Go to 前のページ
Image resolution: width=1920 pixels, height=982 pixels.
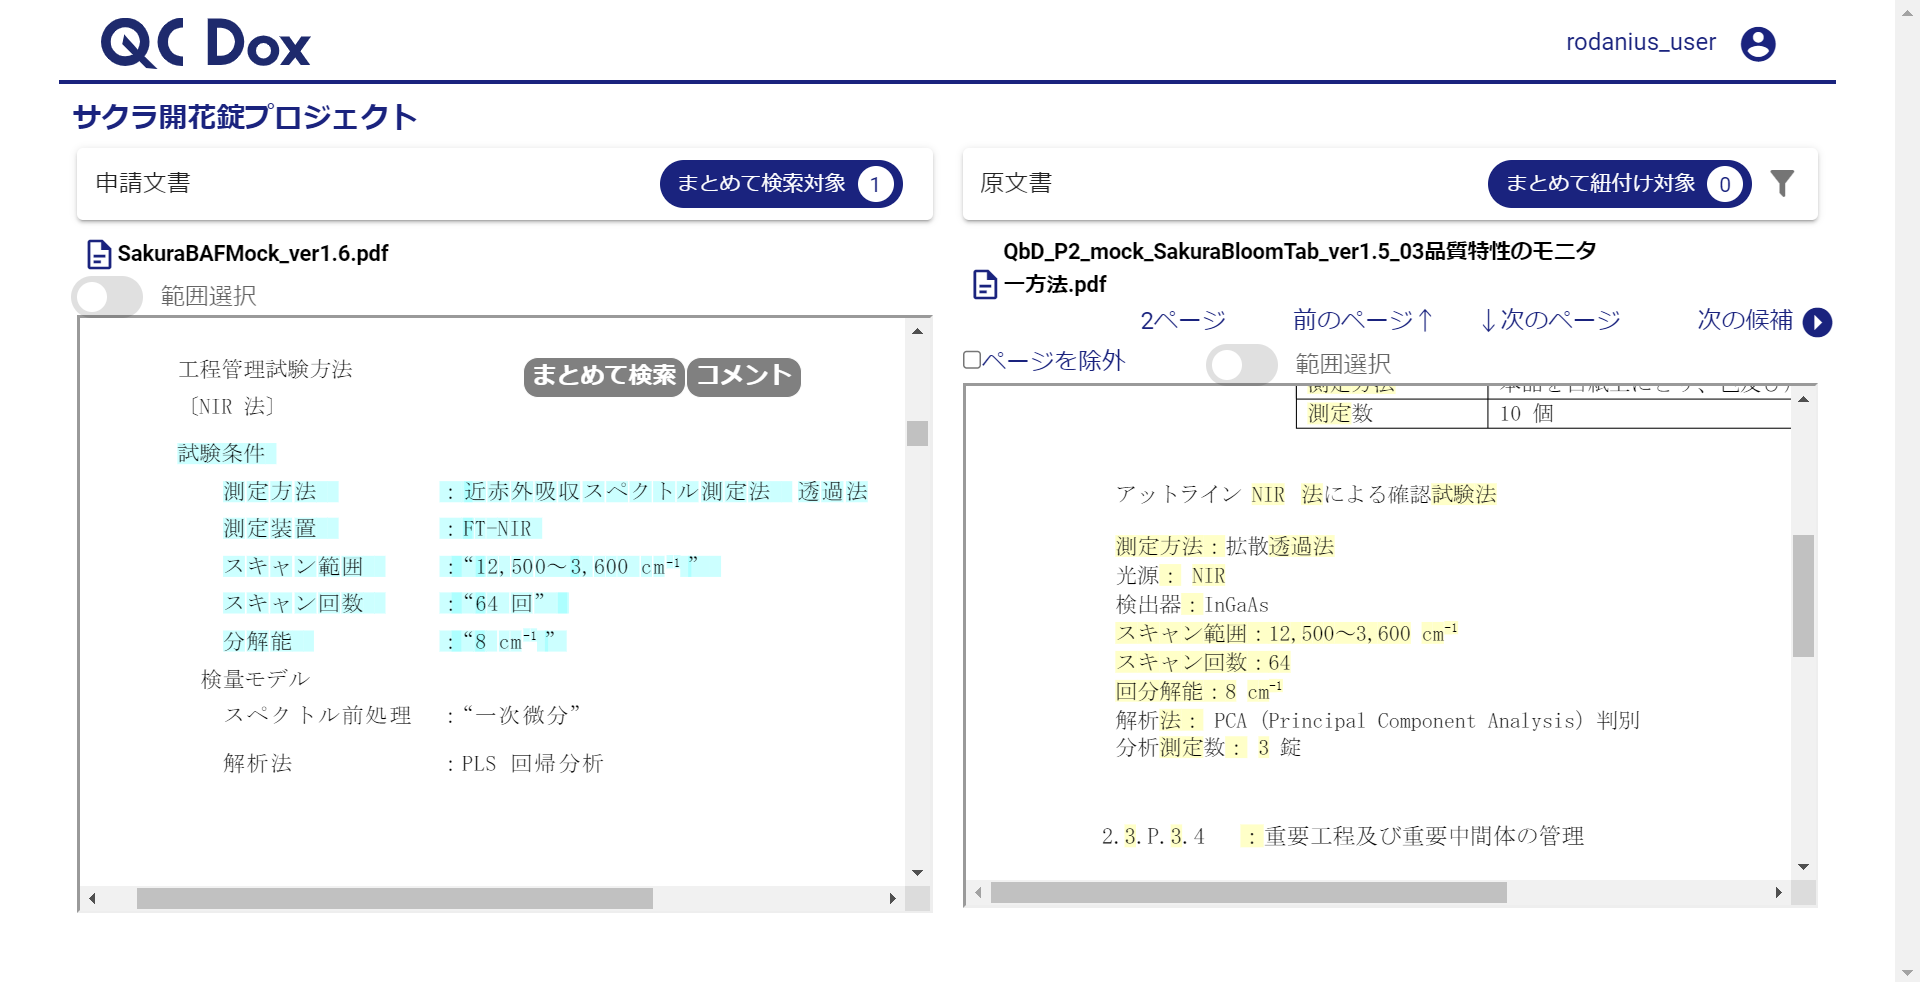[1364, 320]
